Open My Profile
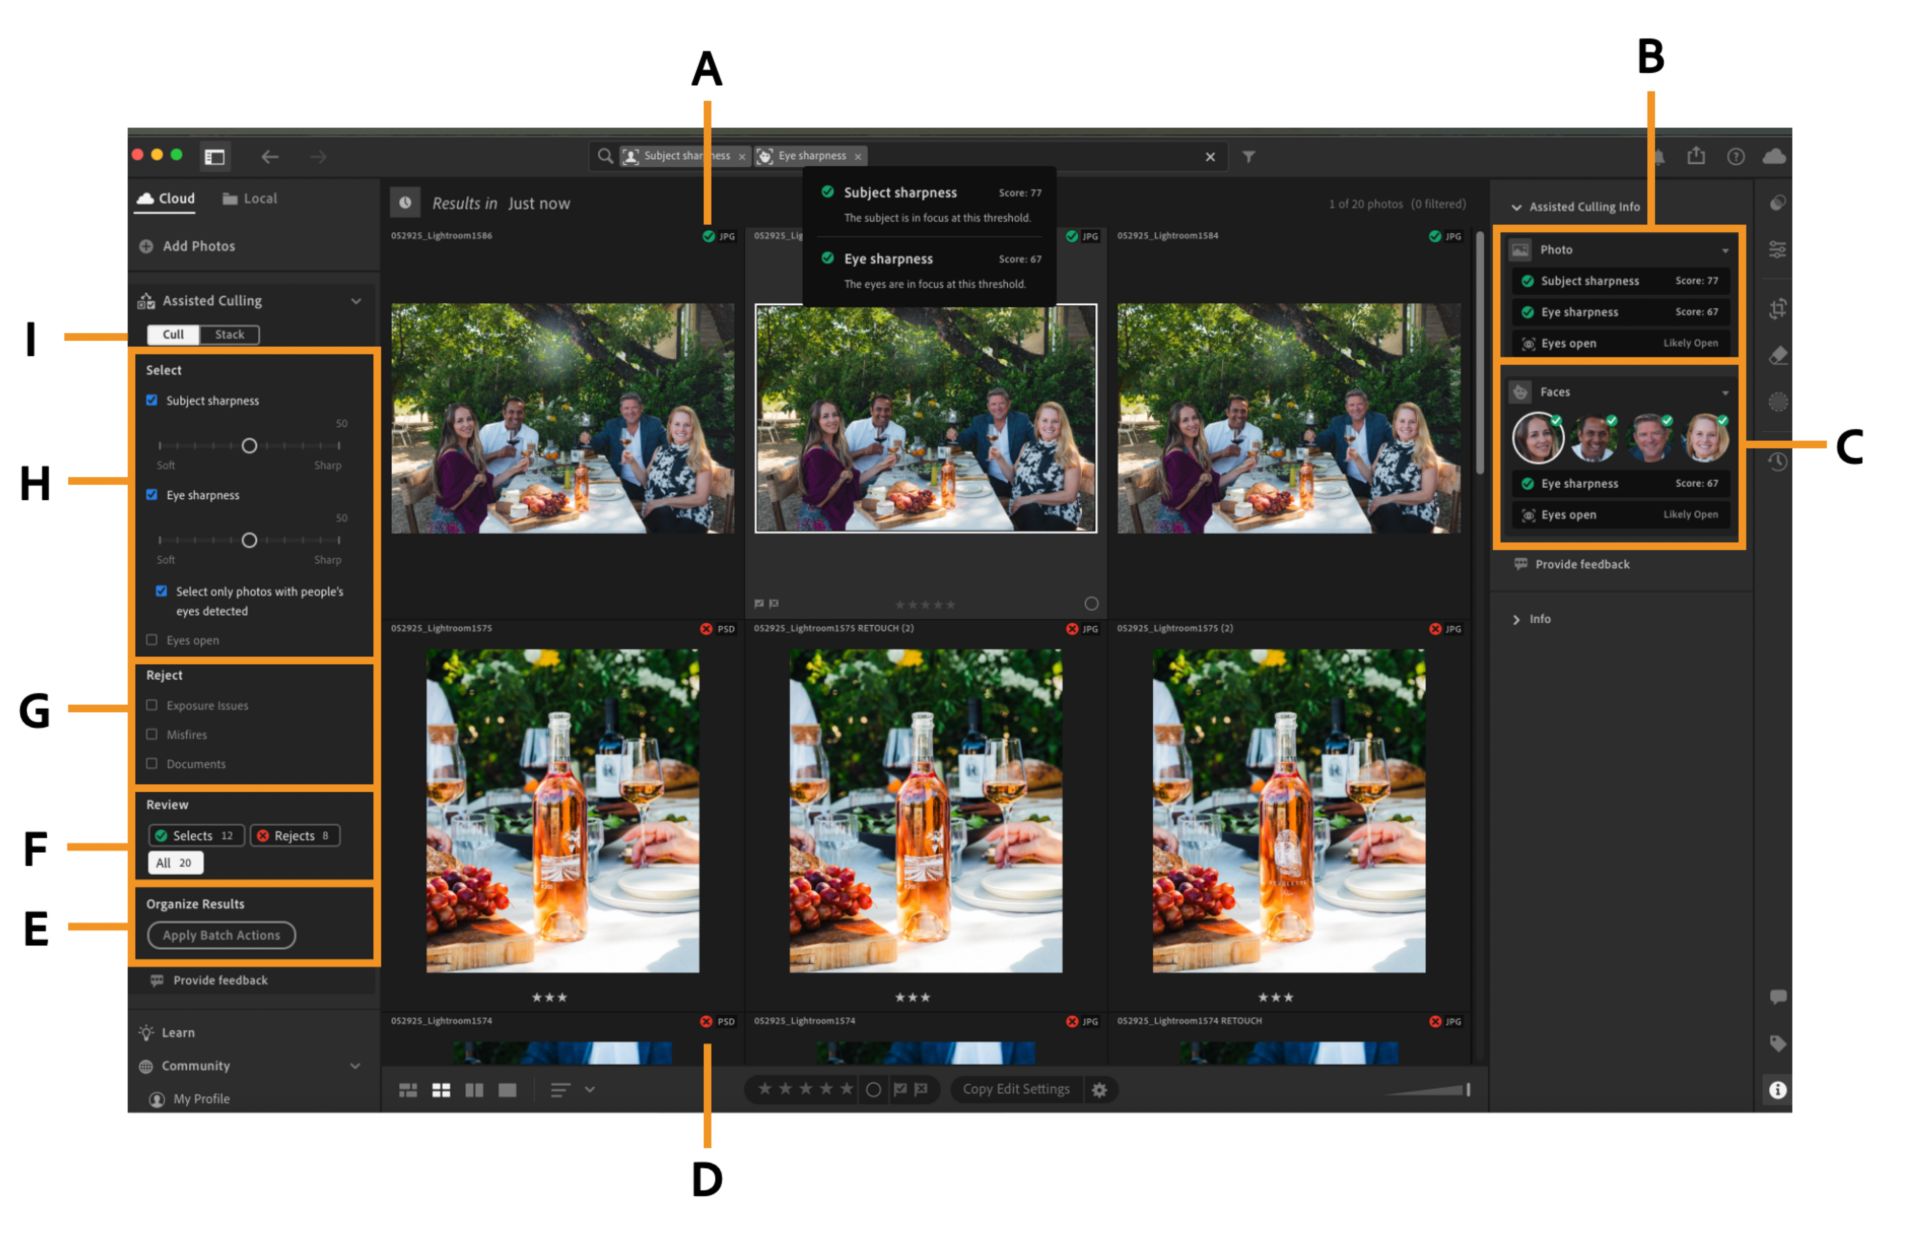 pos(190,1098)
